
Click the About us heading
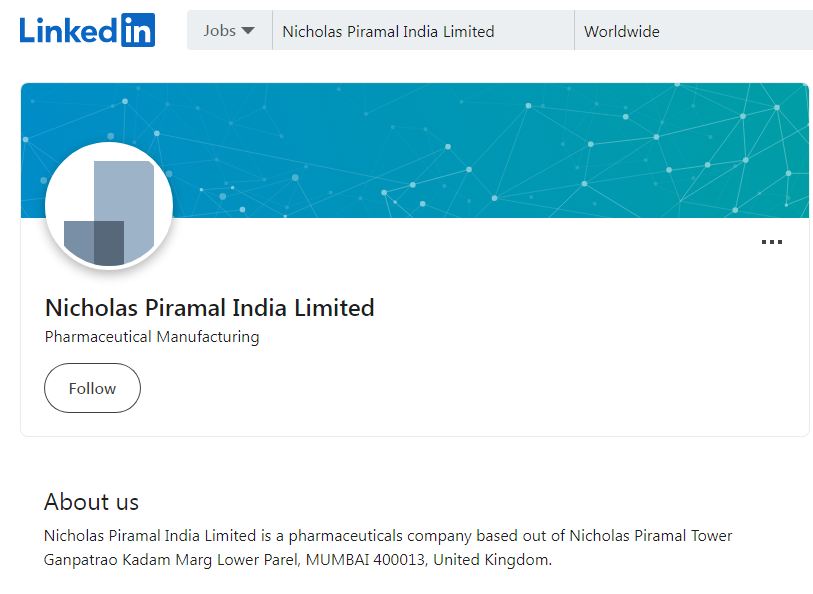click(x=91, y=502)
